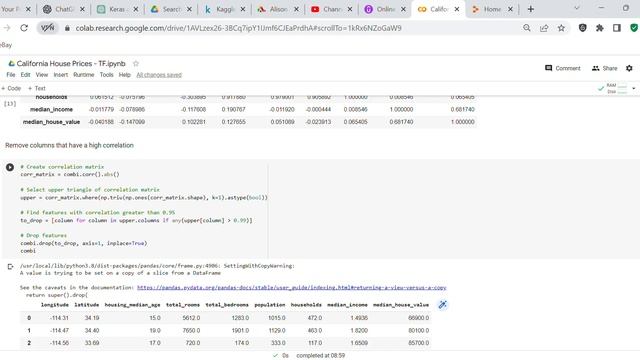Screen dimensions: 640x360
Task: Bookmark this page with the star
Action: click(x=561, y=28)
